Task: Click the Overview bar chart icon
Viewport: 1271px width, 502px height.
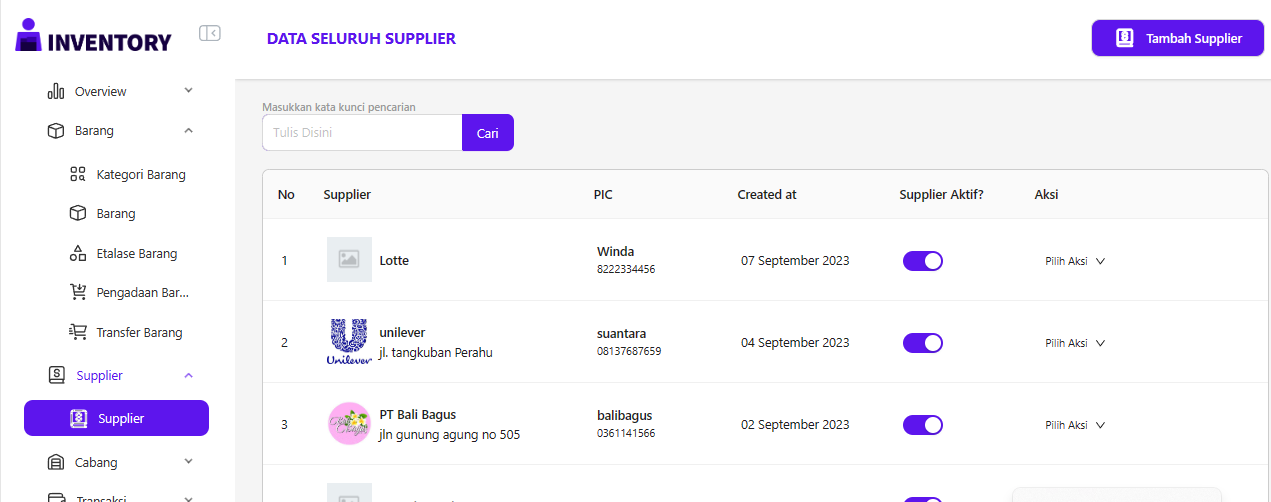Action: (56, 92)
